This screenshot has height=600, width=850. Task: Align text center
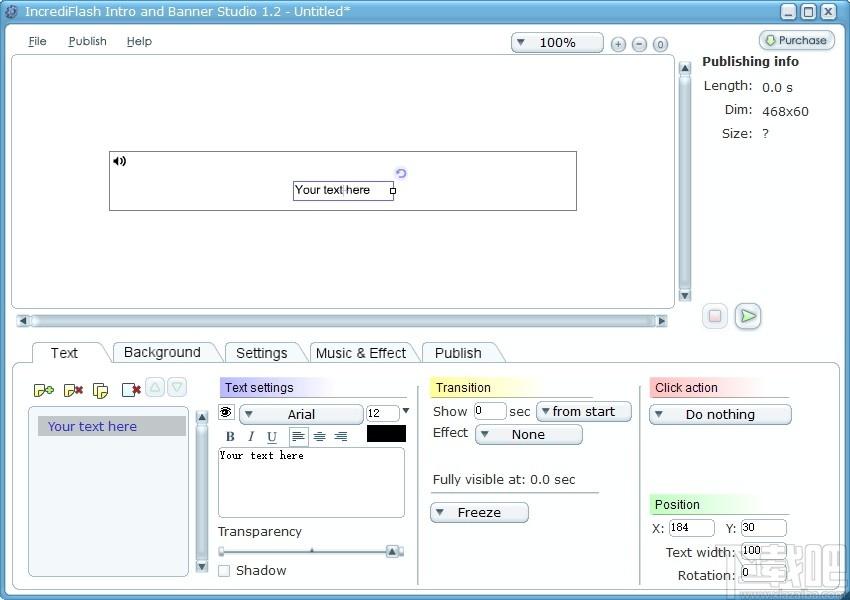pyautogui.click(x=319, y=436)
